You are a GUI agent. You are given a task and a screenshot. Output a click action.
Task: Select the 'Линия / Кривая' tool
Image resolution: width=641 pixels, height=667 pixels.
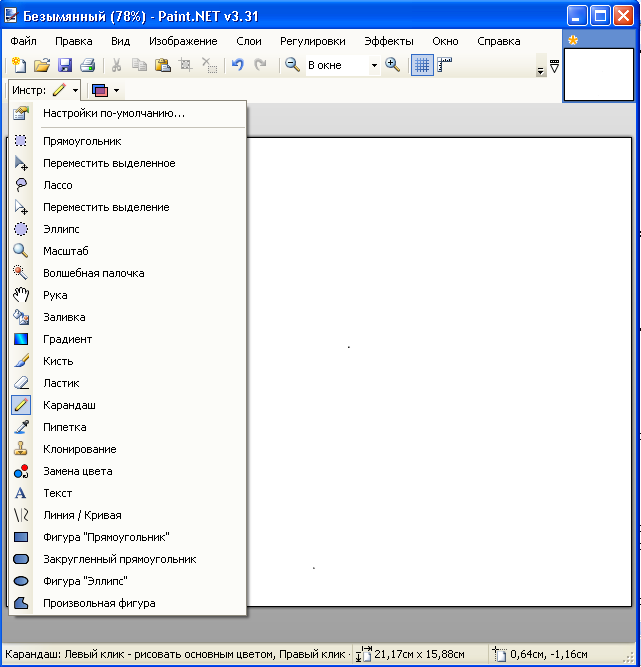[128, 516]
